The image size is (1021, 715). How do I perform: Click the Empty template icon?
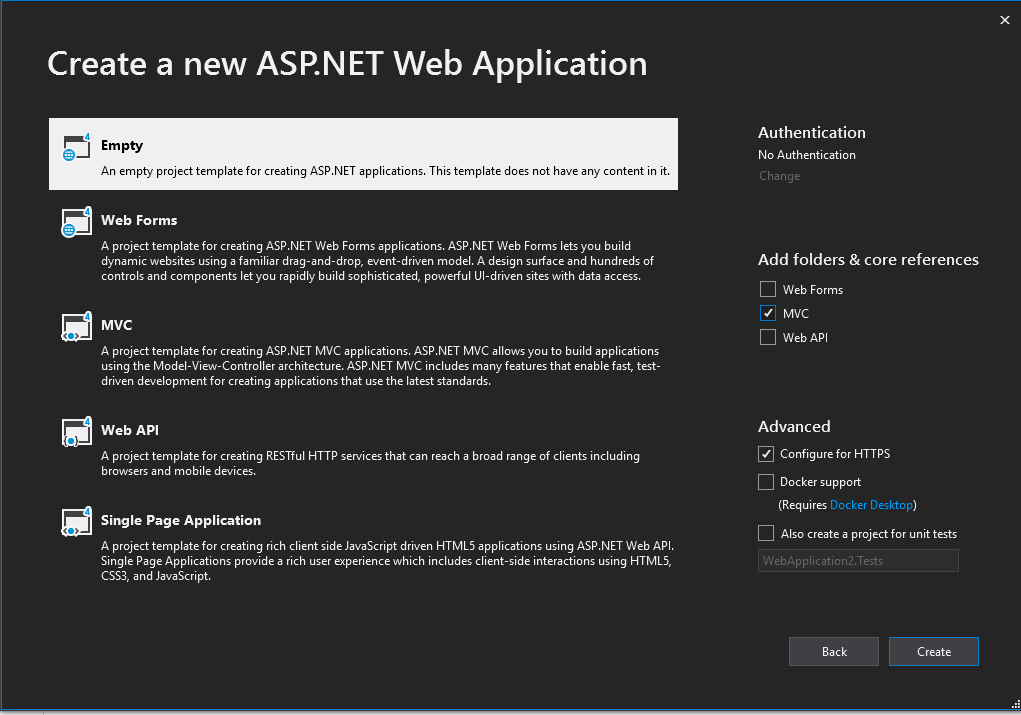[x=76, y=147]
